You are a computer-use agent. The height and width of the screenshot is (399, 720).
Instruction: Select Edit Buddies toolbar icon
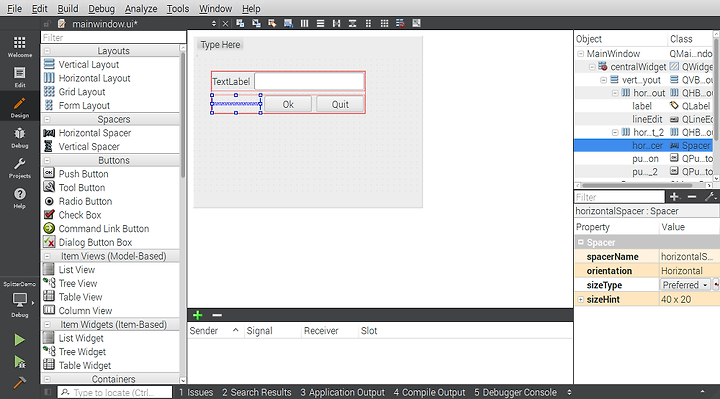(x=272, y=23)
